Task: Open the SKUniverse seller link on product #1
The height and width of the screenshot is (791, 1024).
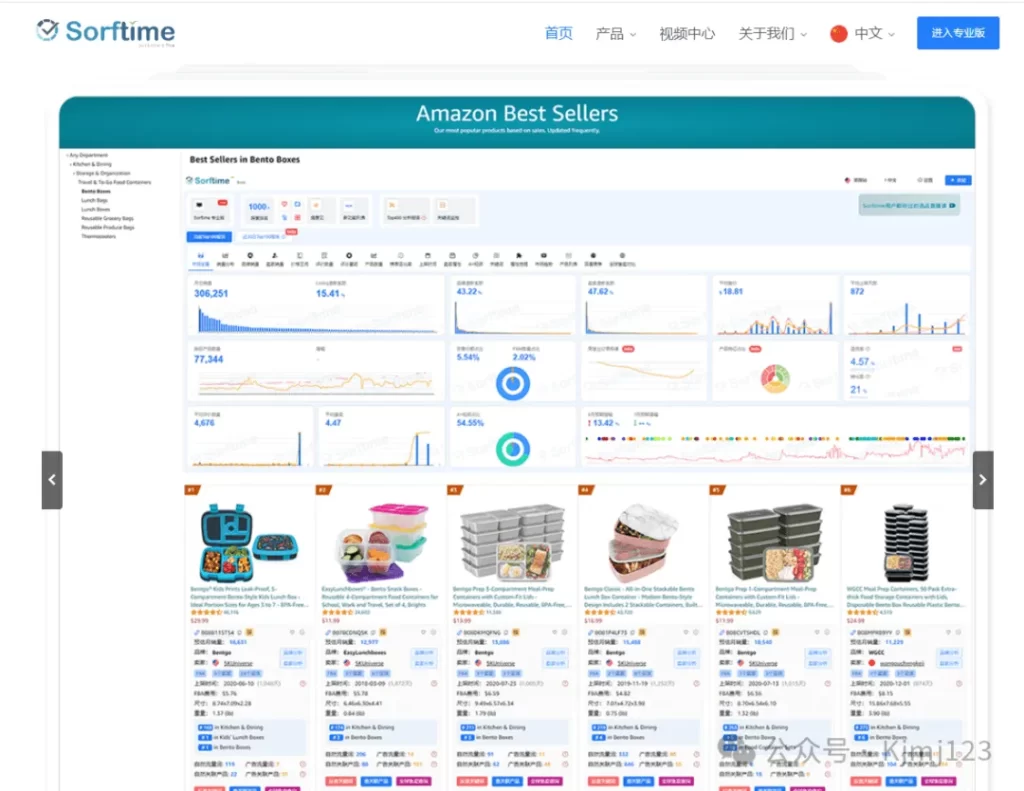Action: pos(238,663)
